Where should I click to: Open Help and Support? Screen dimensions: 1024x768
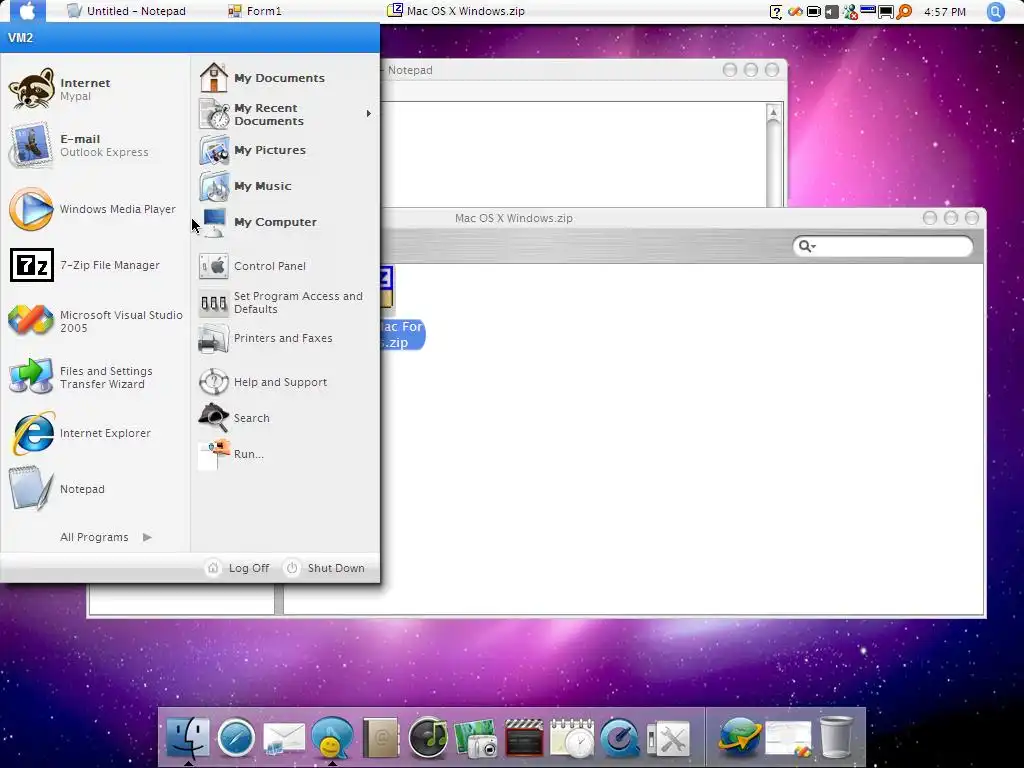point(285,382)
